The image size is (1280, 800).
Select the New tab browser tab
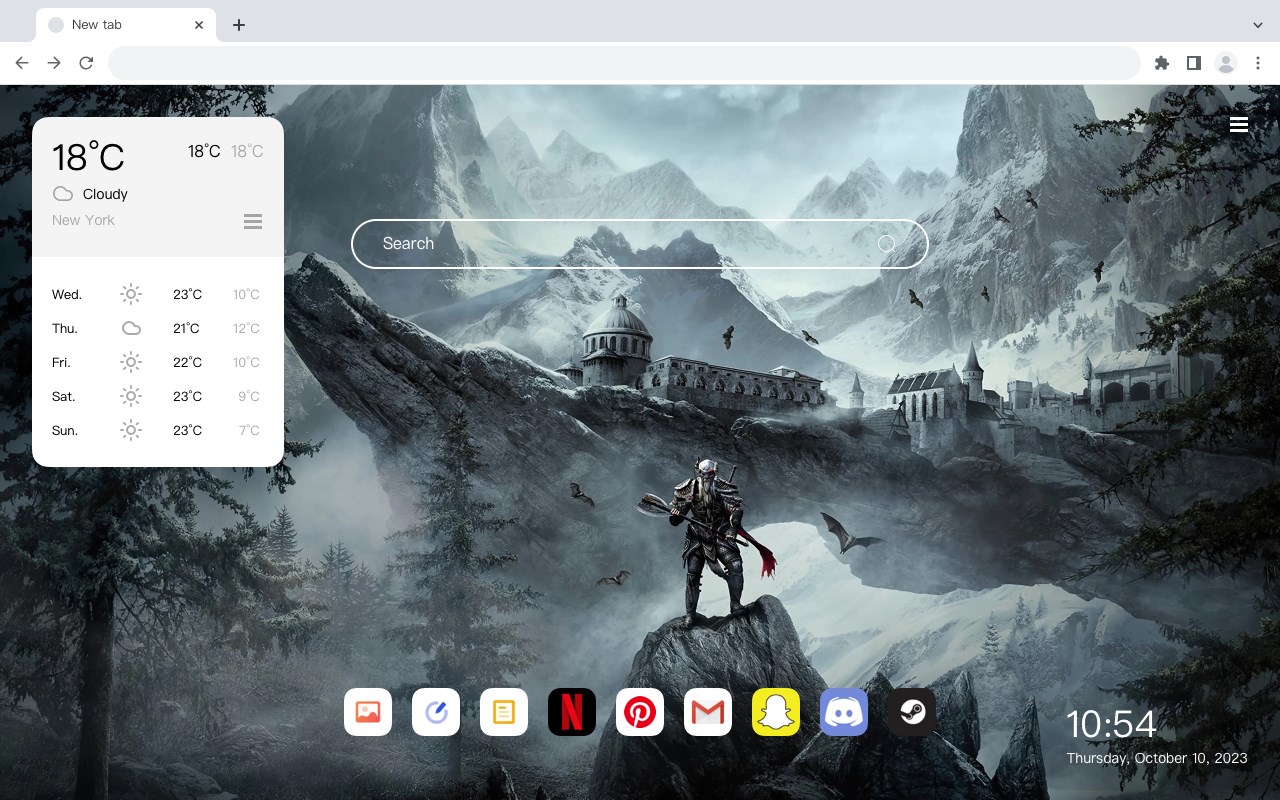pos(126,25)
